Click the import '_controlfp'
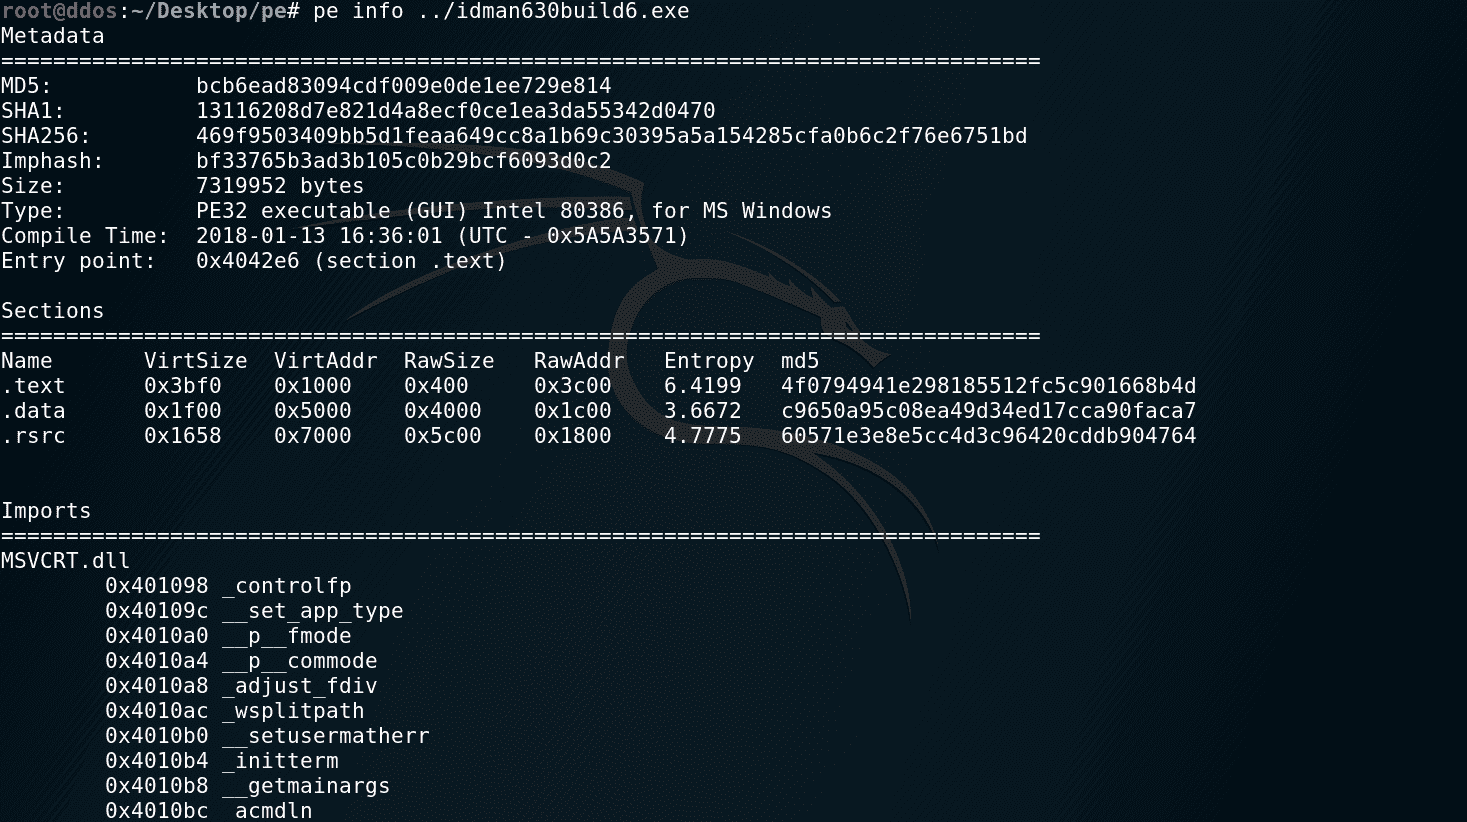 (287, 586)
